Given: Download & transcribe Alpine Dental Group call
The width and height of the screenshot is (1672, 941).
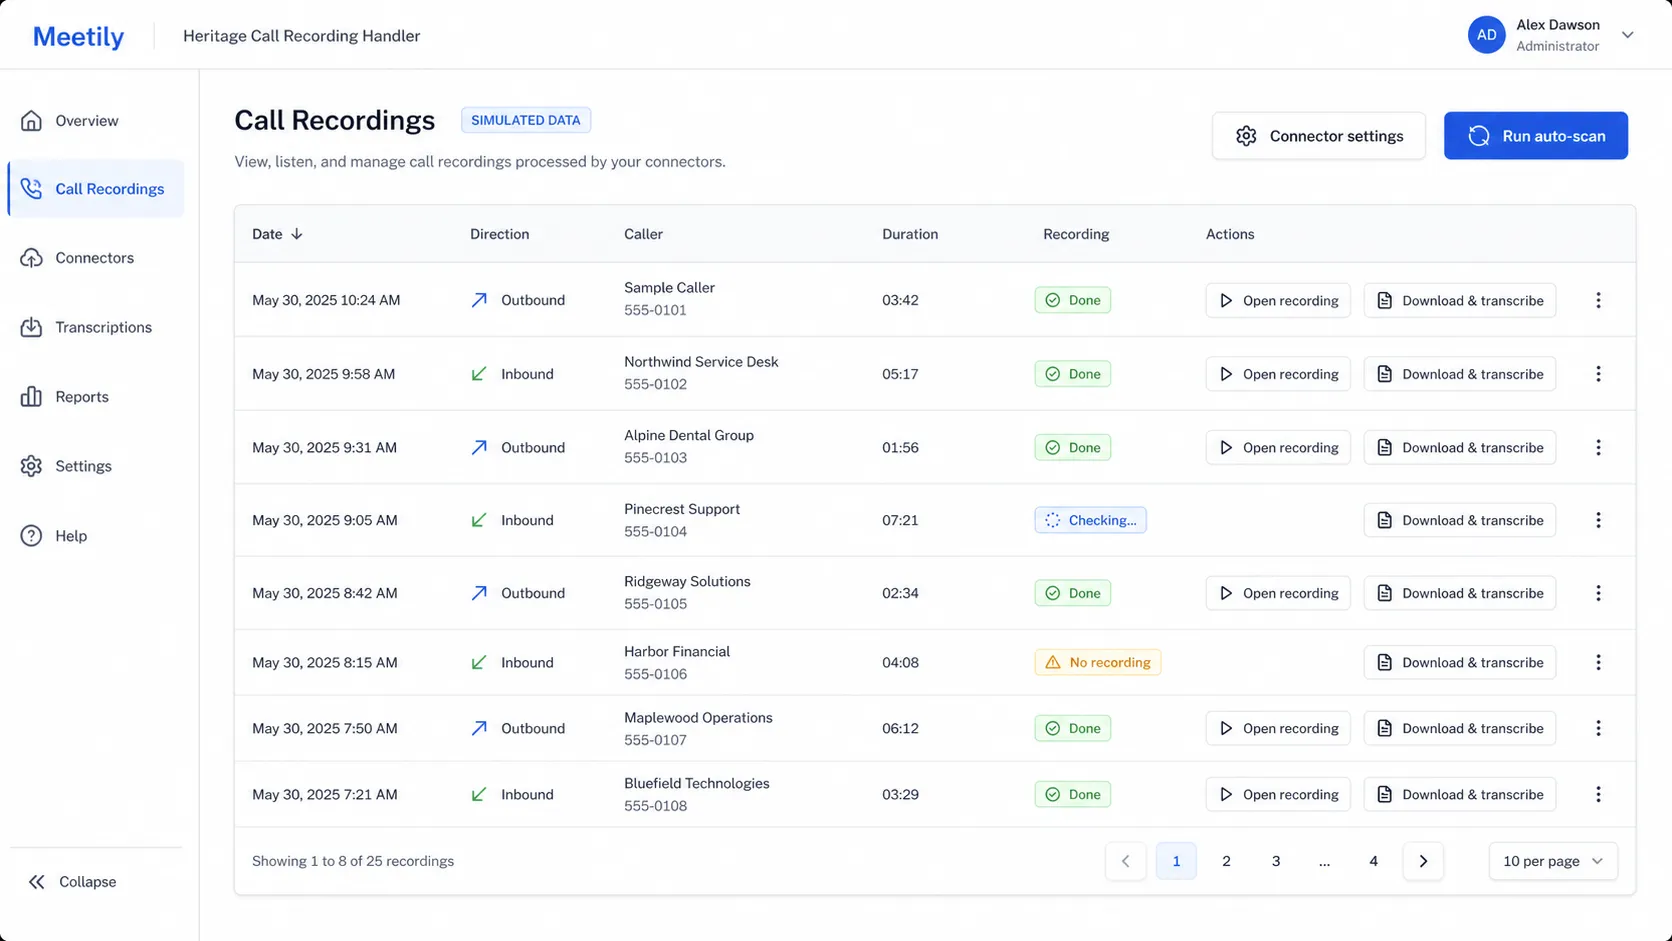Looking at the screenshot, I should (x=1459, y=448).
